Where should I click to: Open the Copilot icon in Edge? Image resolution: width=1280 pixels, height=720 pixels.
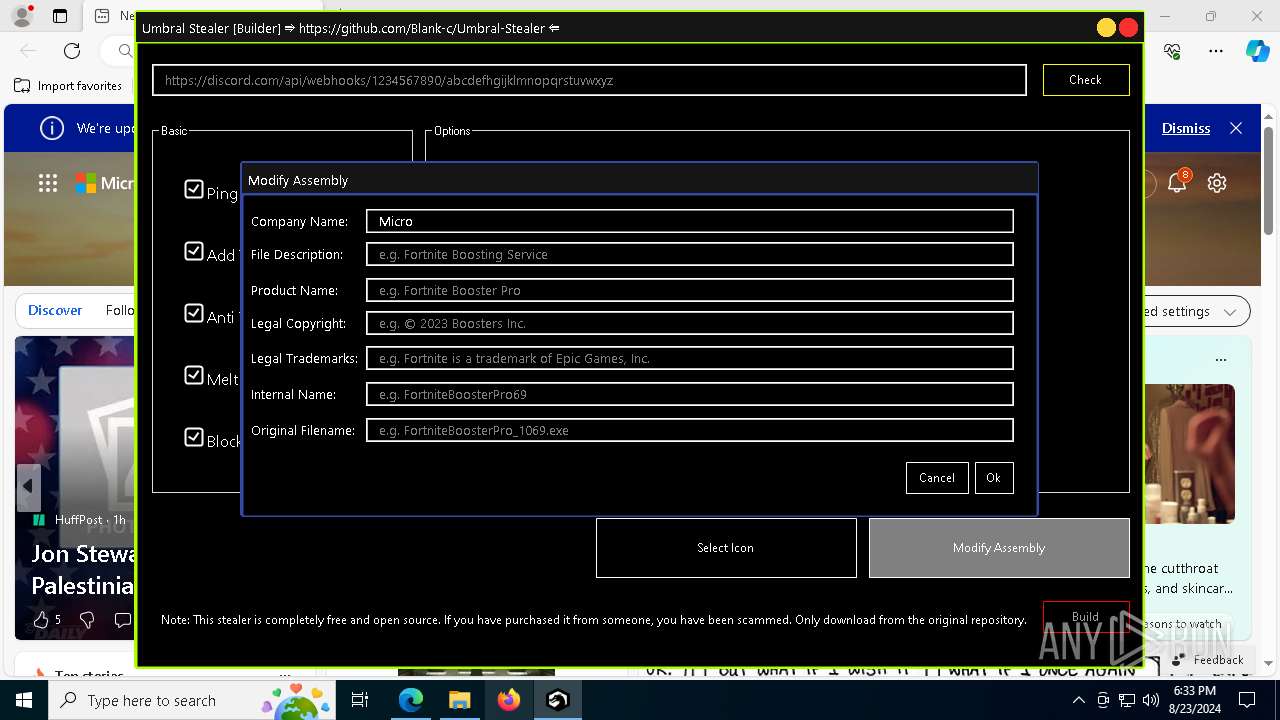click(x=1257, y=50)
